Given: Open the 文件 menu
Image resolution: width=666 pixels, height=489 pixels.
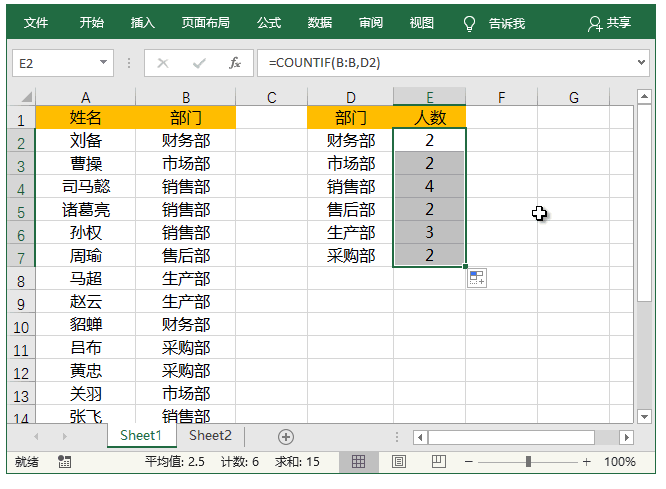Looking at the screenshot, I should point(36,23).
